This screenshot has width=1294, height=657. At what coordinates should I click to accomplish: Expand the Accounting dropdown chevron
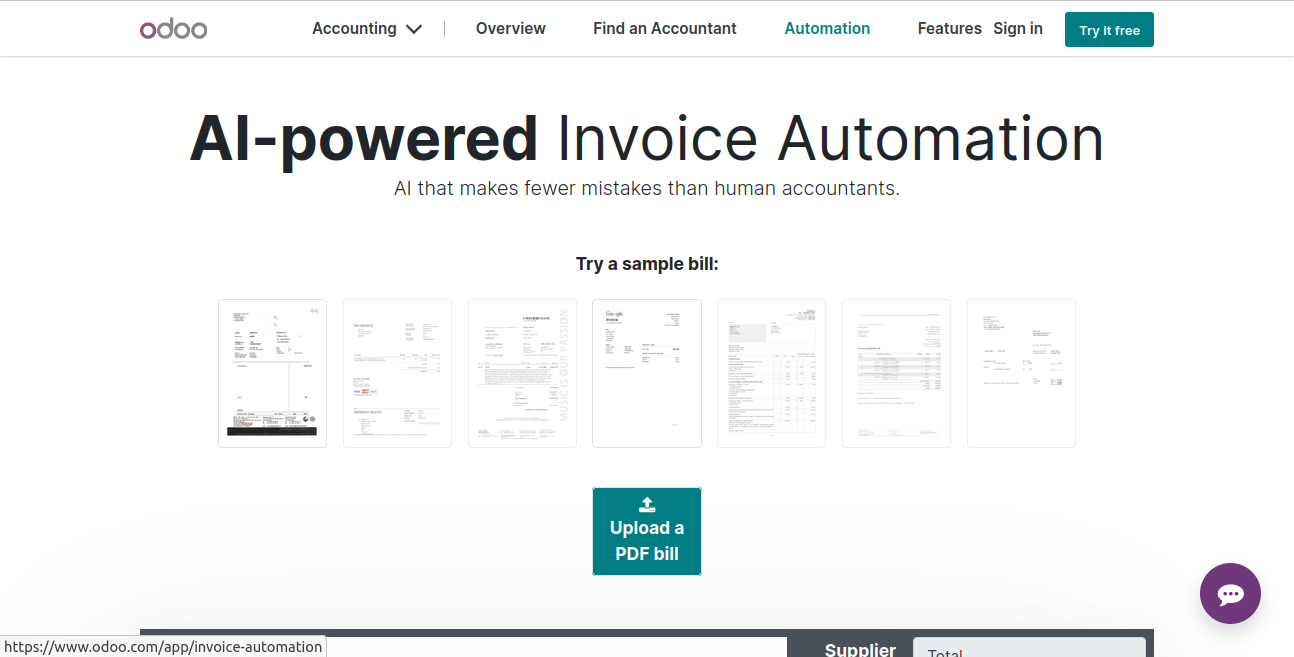(x=414, y=29)
